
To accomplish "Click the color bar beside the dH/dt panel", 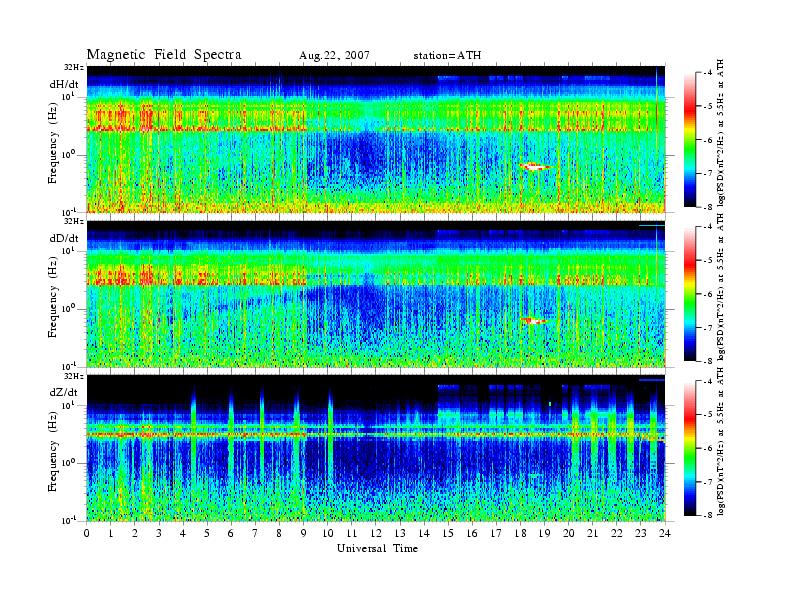I will (690, 140).
